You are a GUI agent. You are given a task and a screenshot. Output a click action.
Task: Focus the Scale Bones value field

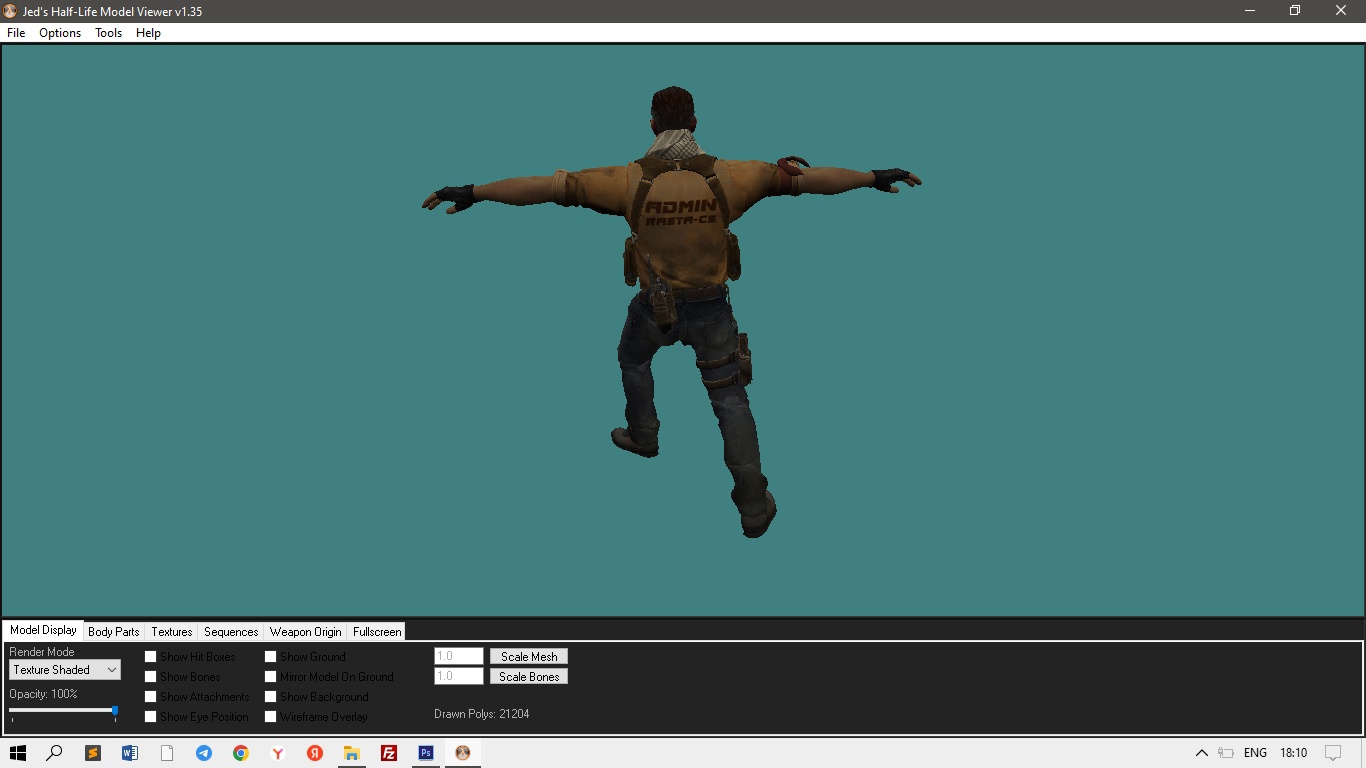click(459, 677)
